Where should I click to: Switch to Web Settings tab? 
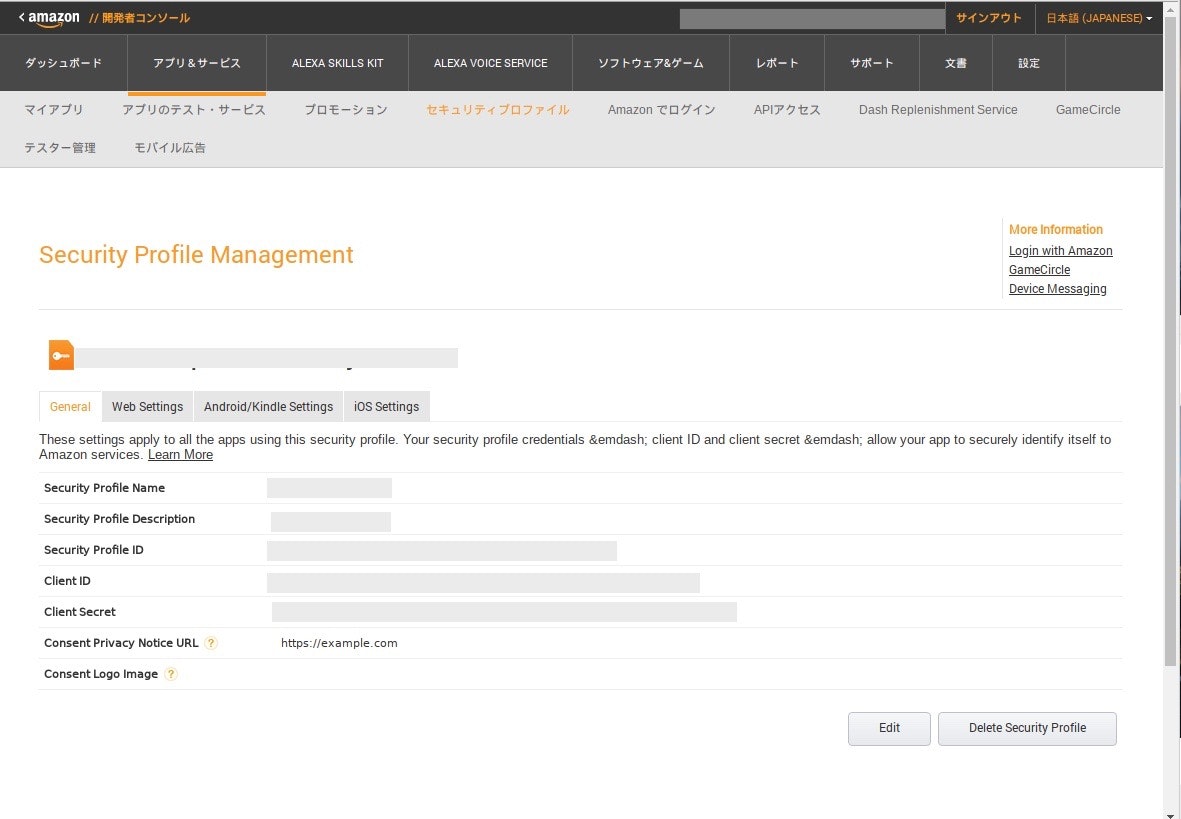click(148, 407)
